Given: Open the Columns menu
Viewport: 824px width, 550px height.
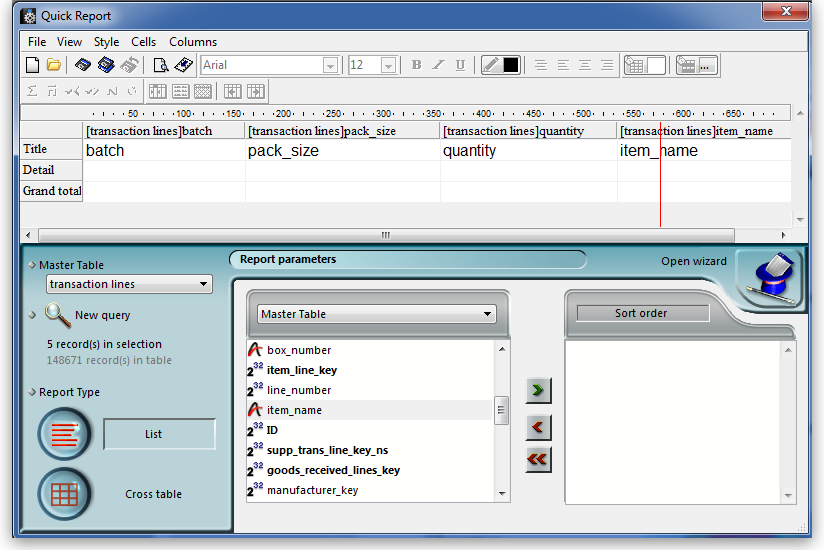Looking at the screenshot, I should pos(193,42).
